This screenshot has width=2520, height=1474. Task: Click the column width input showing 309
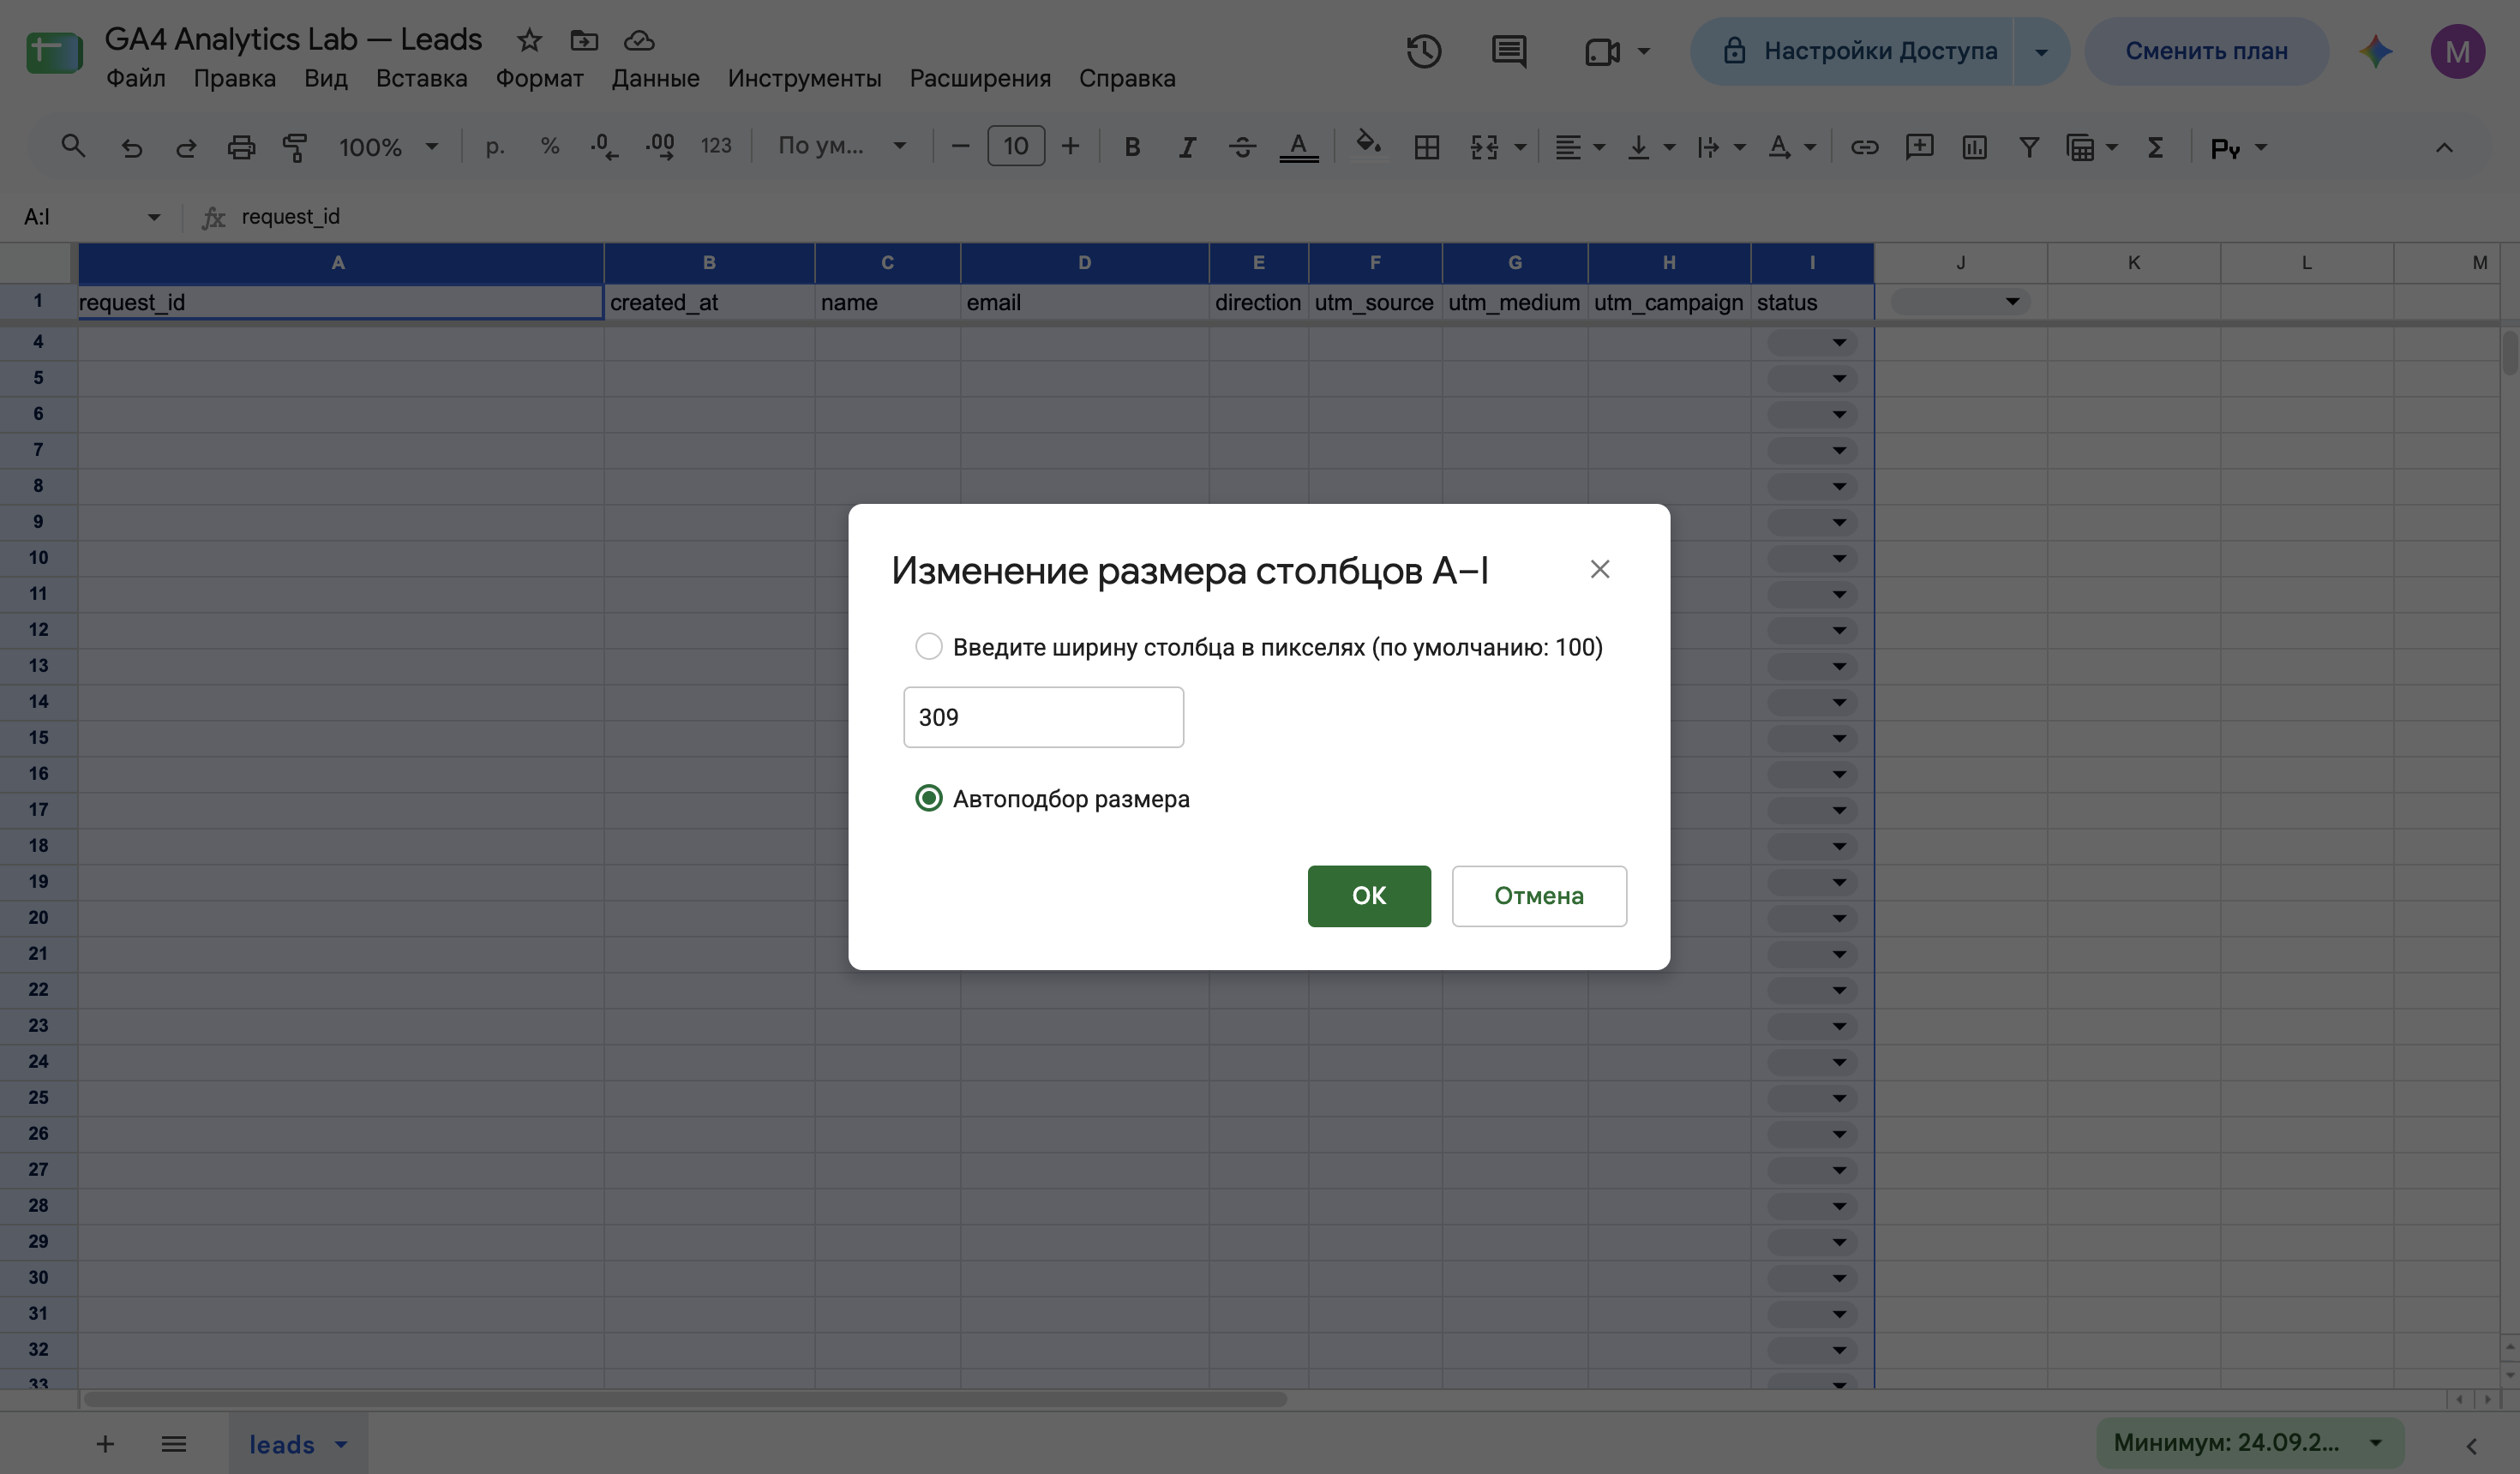pyautogui.click(x=1043, y=717)
